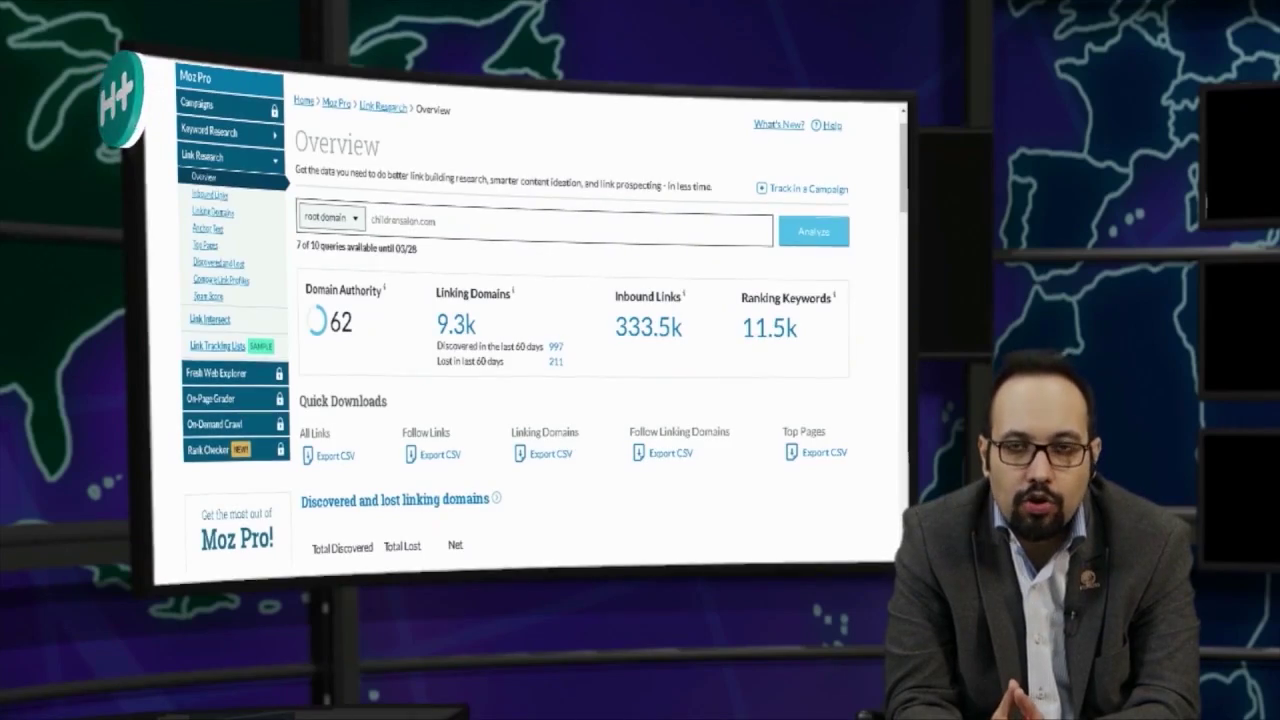The height and width of the screenshot is (720, 1280).
Task: Click the Track in a Campaign link
Action: (809, 188)
